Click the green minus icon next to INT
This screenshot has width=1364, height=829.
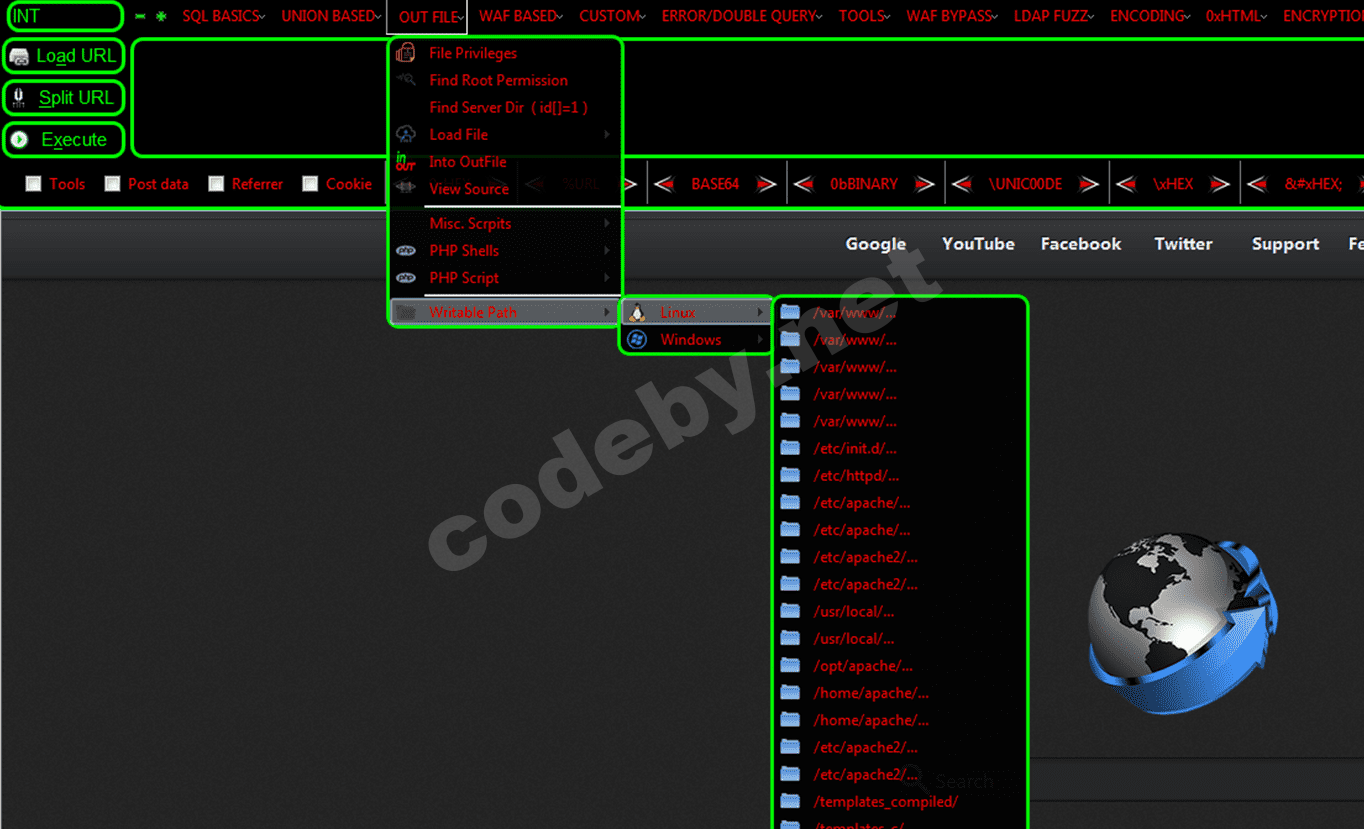(x=140, y=16)
